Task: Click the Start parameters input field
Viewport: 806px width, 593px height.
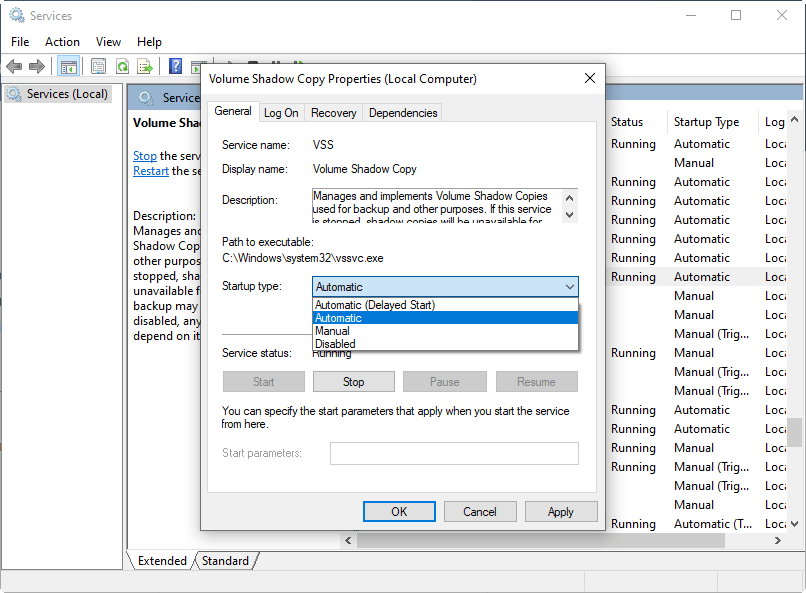Action: click(x=454, y=453)
